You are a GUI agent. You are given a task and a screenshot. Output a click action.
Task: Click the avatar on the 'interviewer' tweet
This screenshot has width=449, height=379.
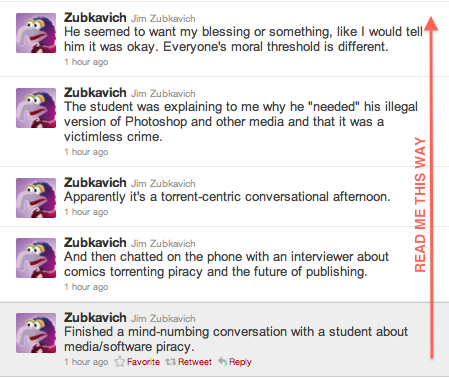(36, 258)
